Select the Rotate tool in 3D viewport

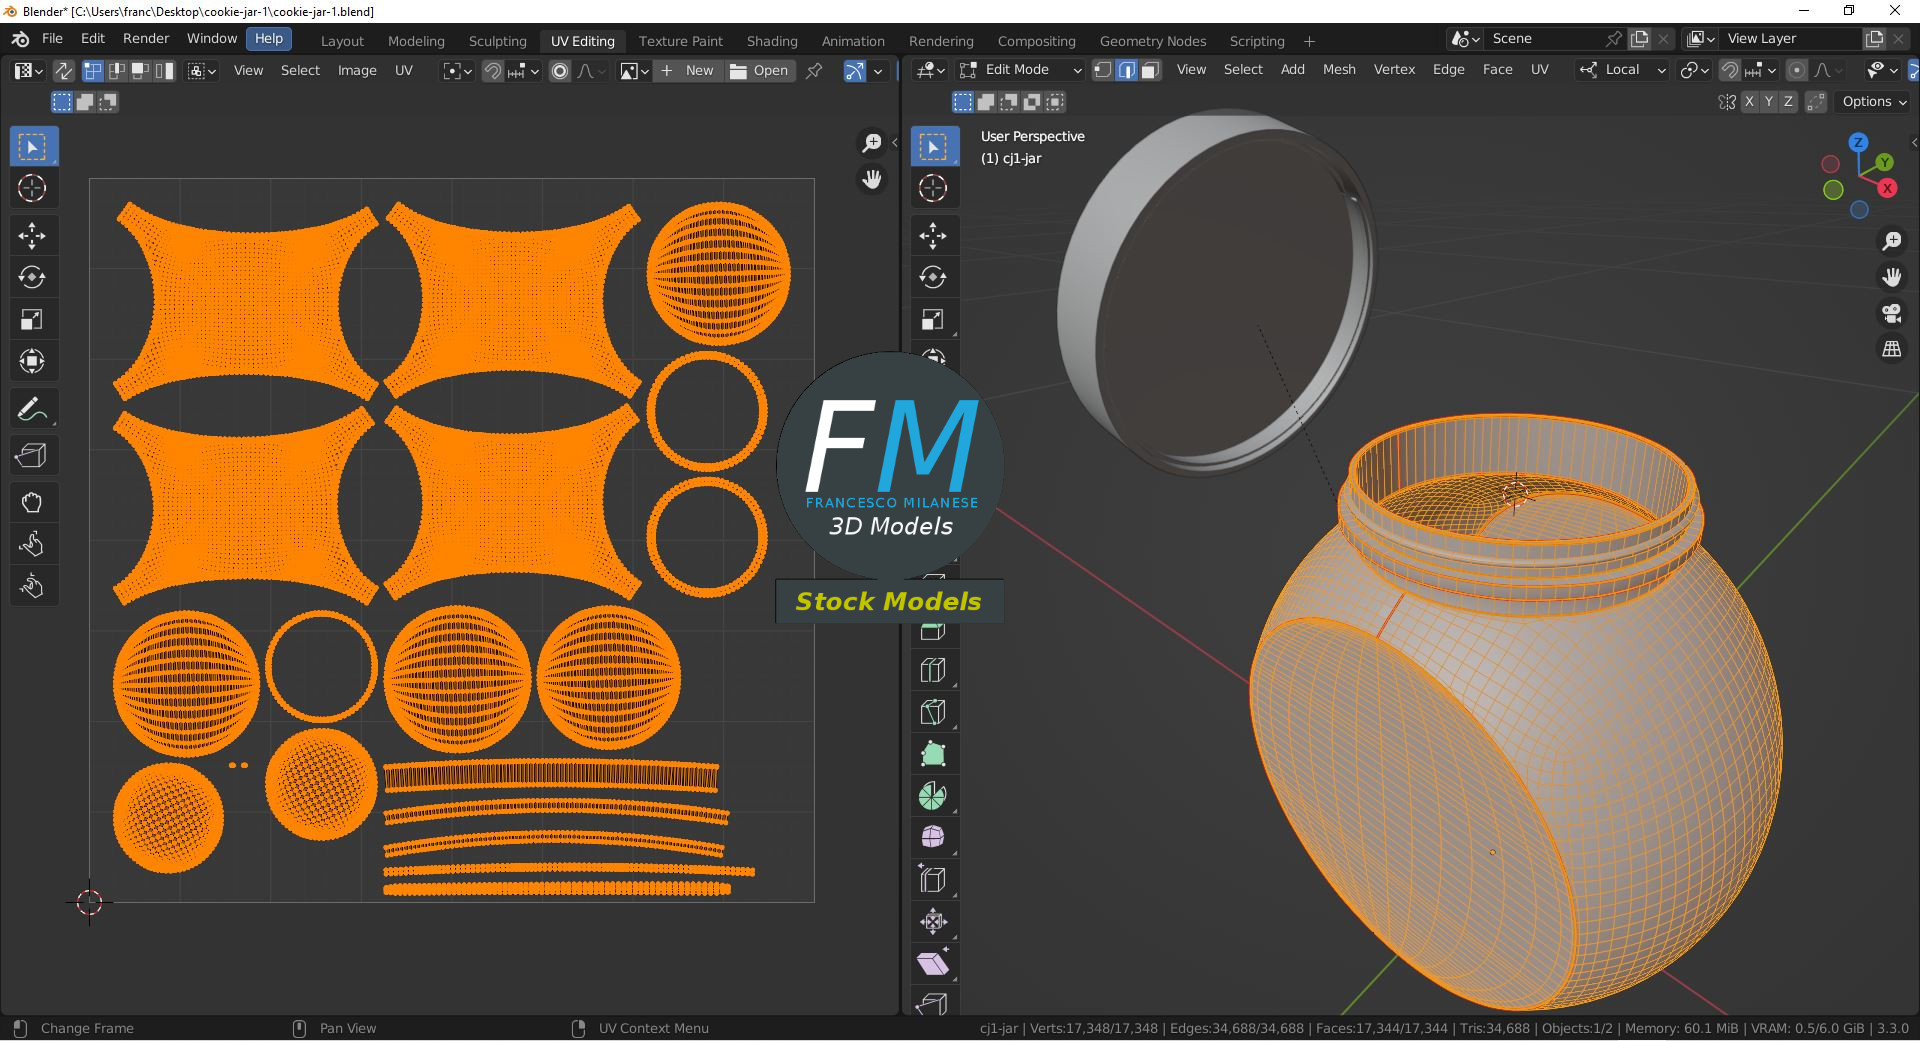(933, 277)
